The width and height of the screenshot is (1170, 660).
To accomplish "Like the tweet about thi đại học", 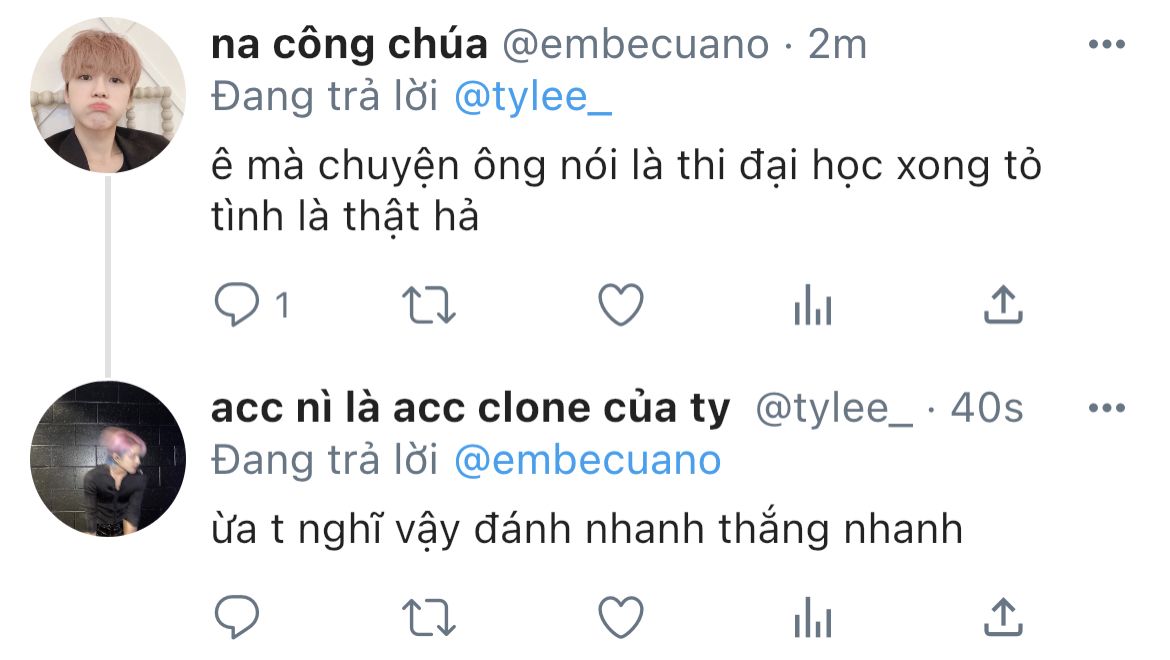I will pos(621,305).
